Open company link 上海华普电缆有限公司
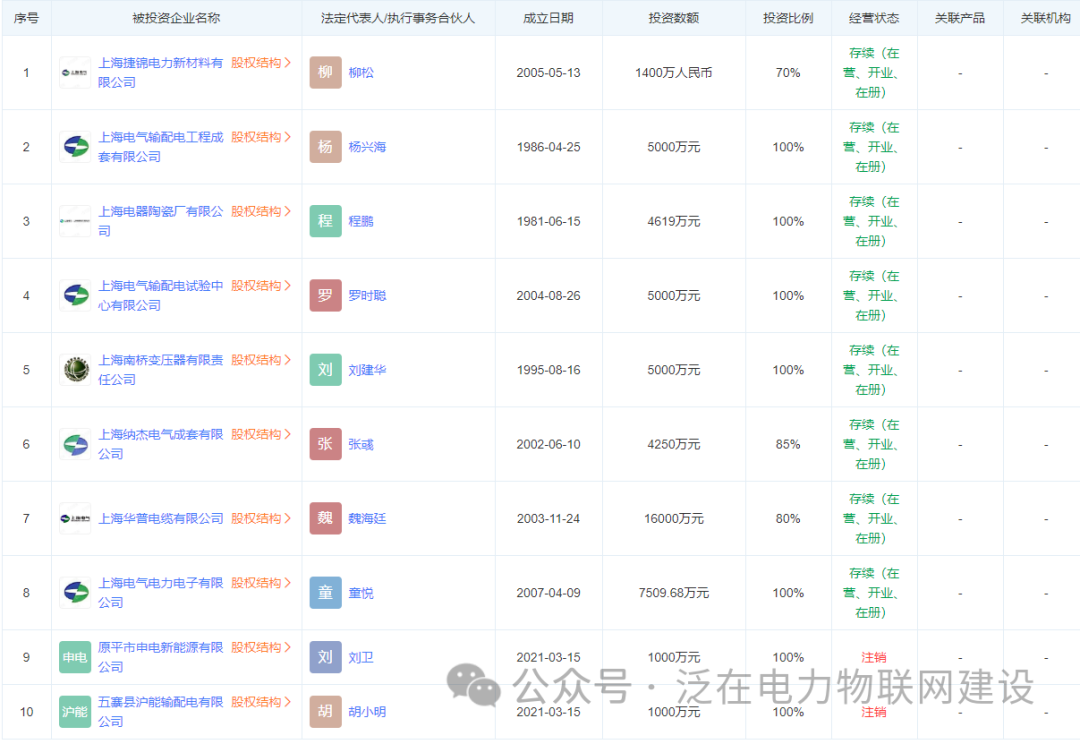 click(160, 519)
